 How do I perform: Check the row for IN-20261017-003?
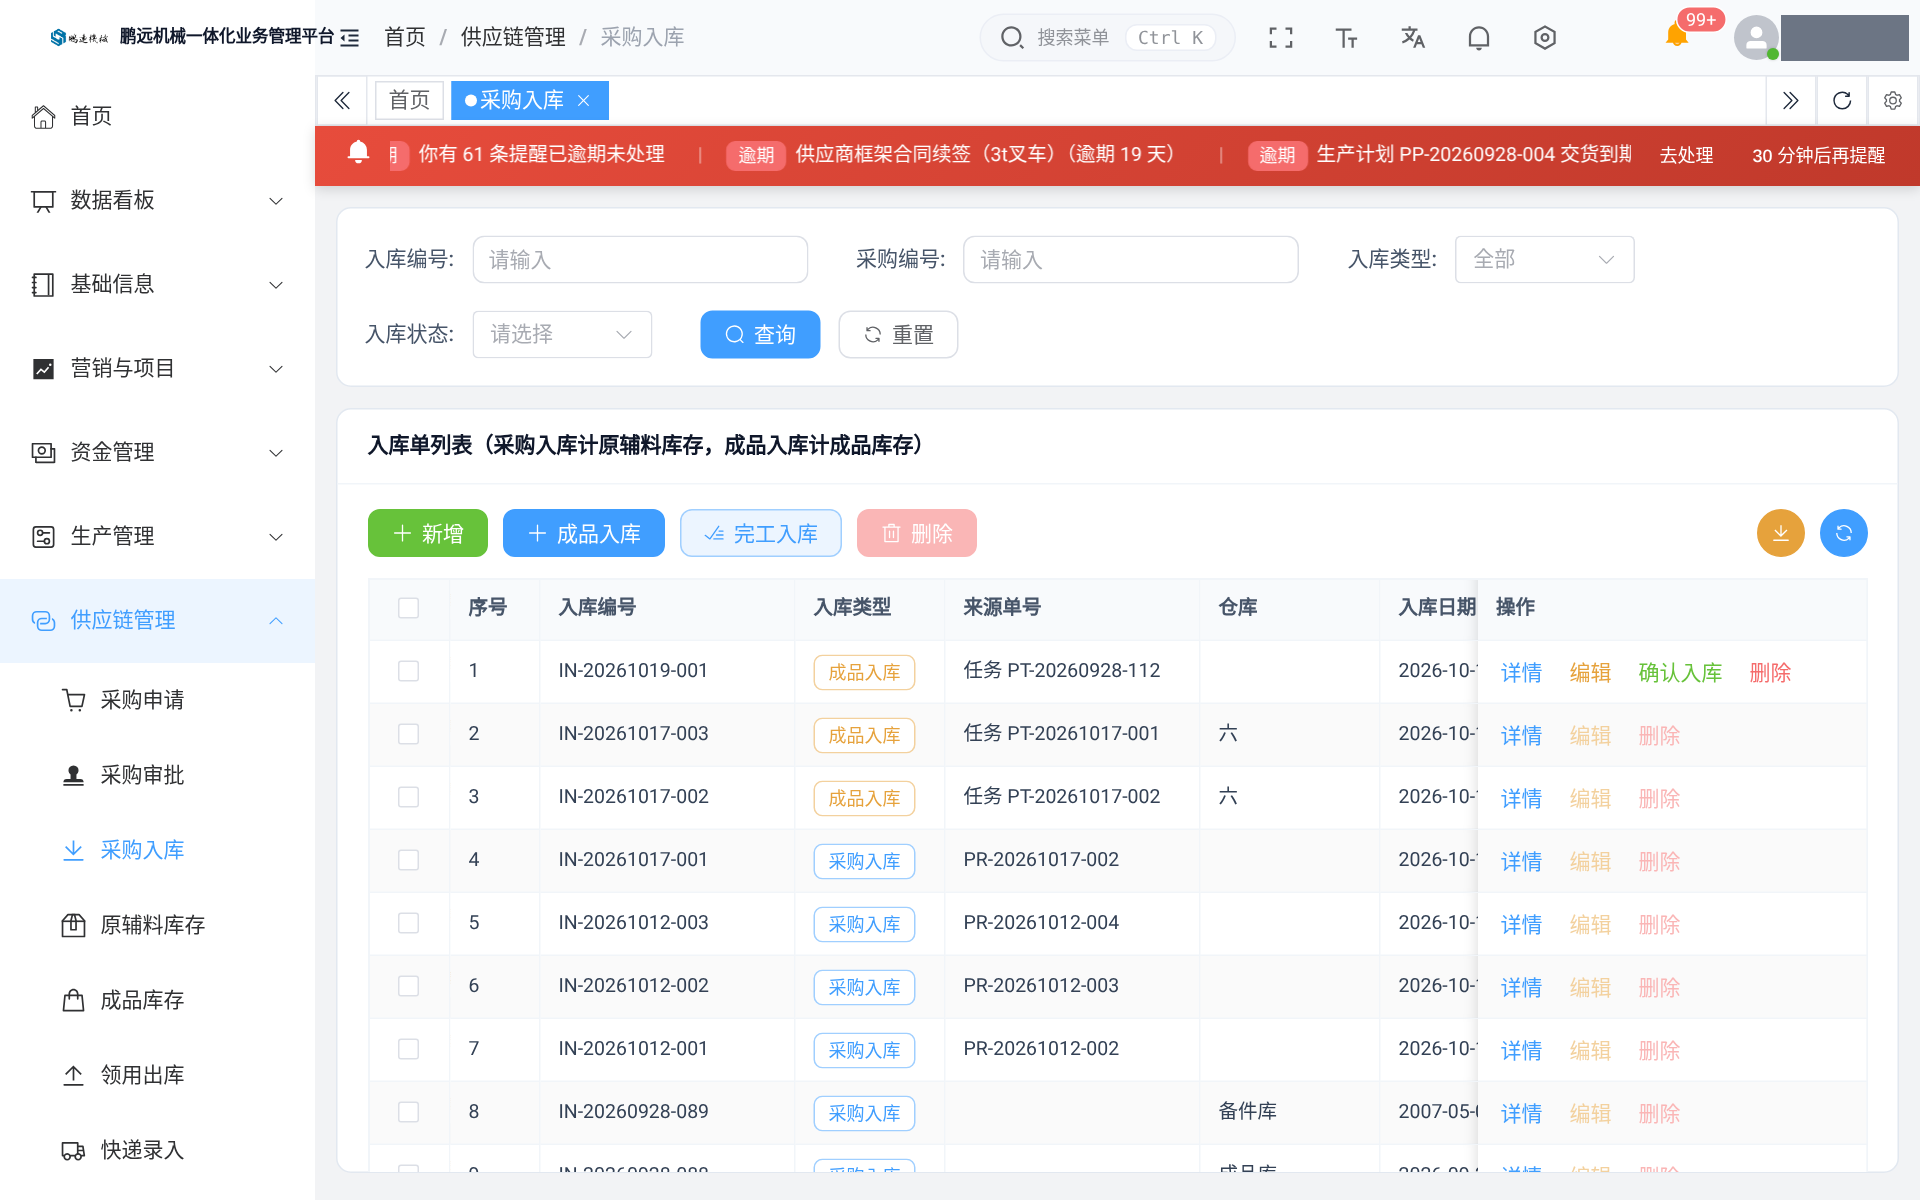click(x=408, y=734)
